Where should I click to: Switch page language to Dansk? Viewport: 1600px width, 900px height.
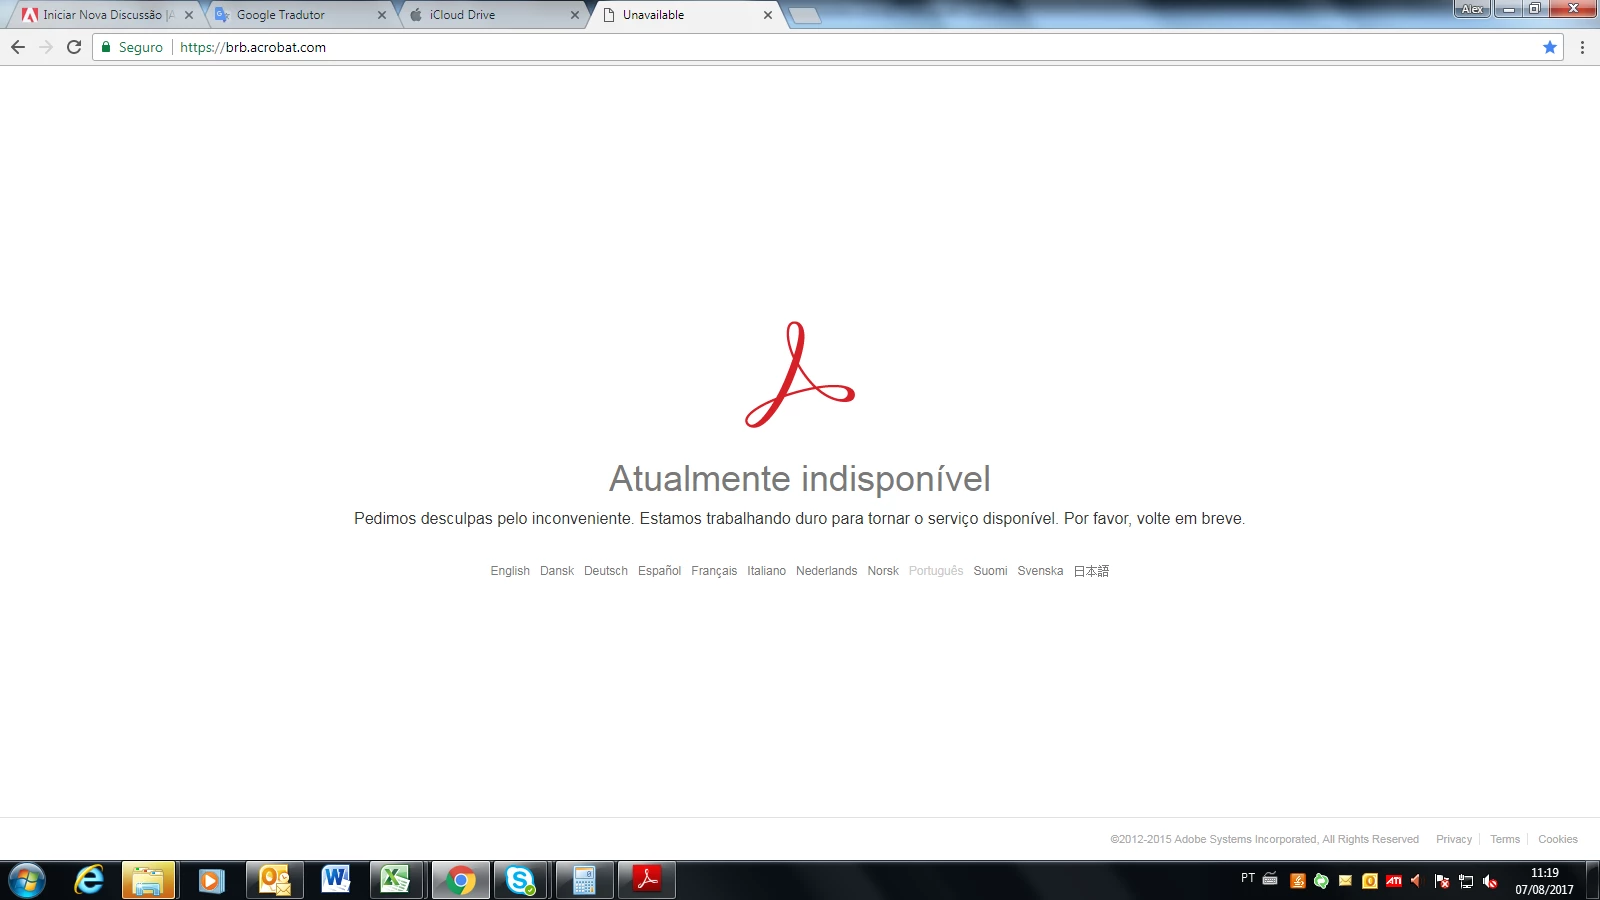pyautogui.click(x=557, y=571)
